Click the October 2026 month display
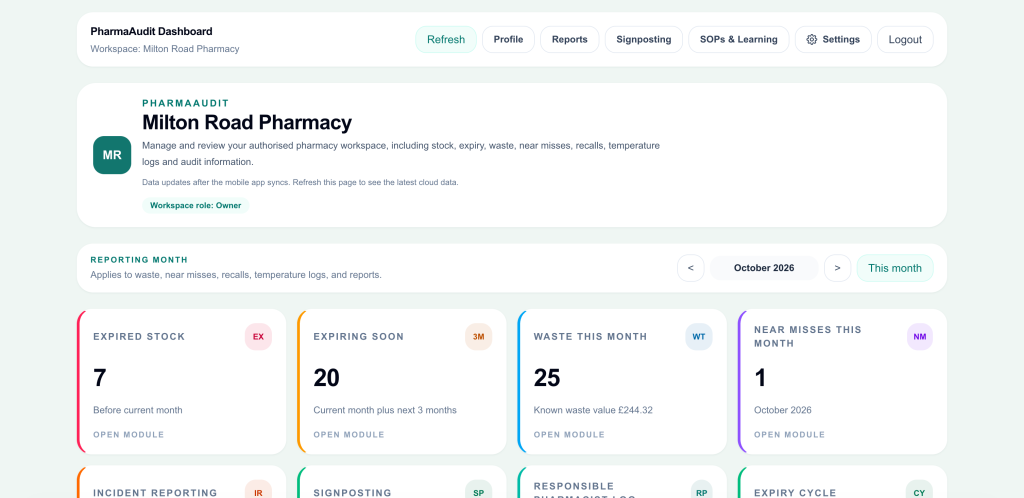The height and width of the screenshot is (498, 1024). pyautogui.click(x=764, y=268)
